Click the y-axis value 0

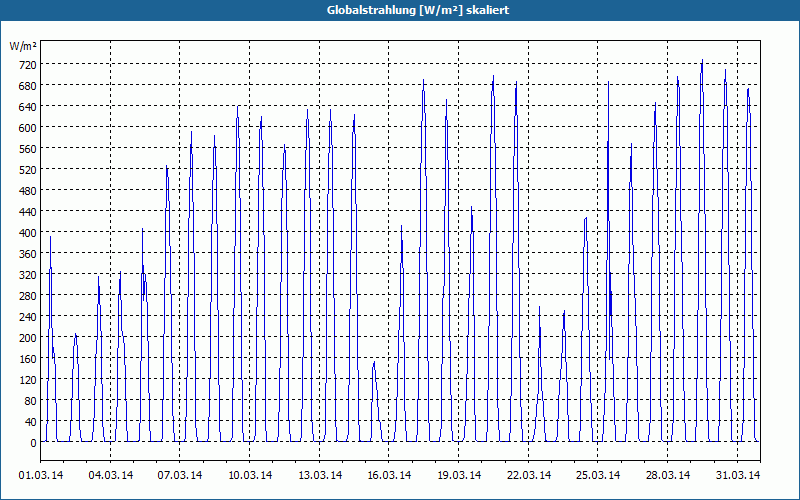click(x=34, y=443)
